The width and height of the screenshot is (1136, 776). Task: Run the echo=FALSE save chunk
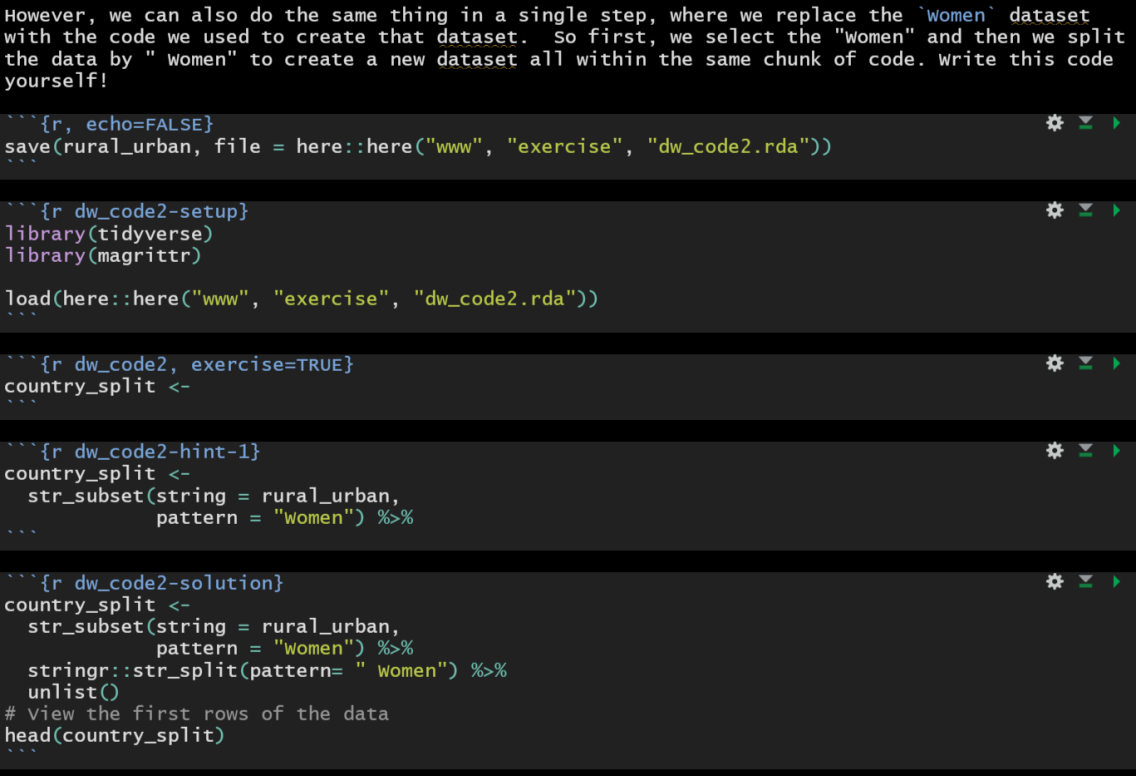(1116, 123)
